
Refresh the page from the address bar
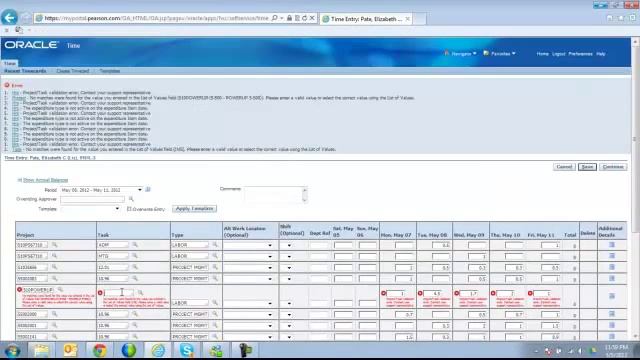[x=304, y=18]
